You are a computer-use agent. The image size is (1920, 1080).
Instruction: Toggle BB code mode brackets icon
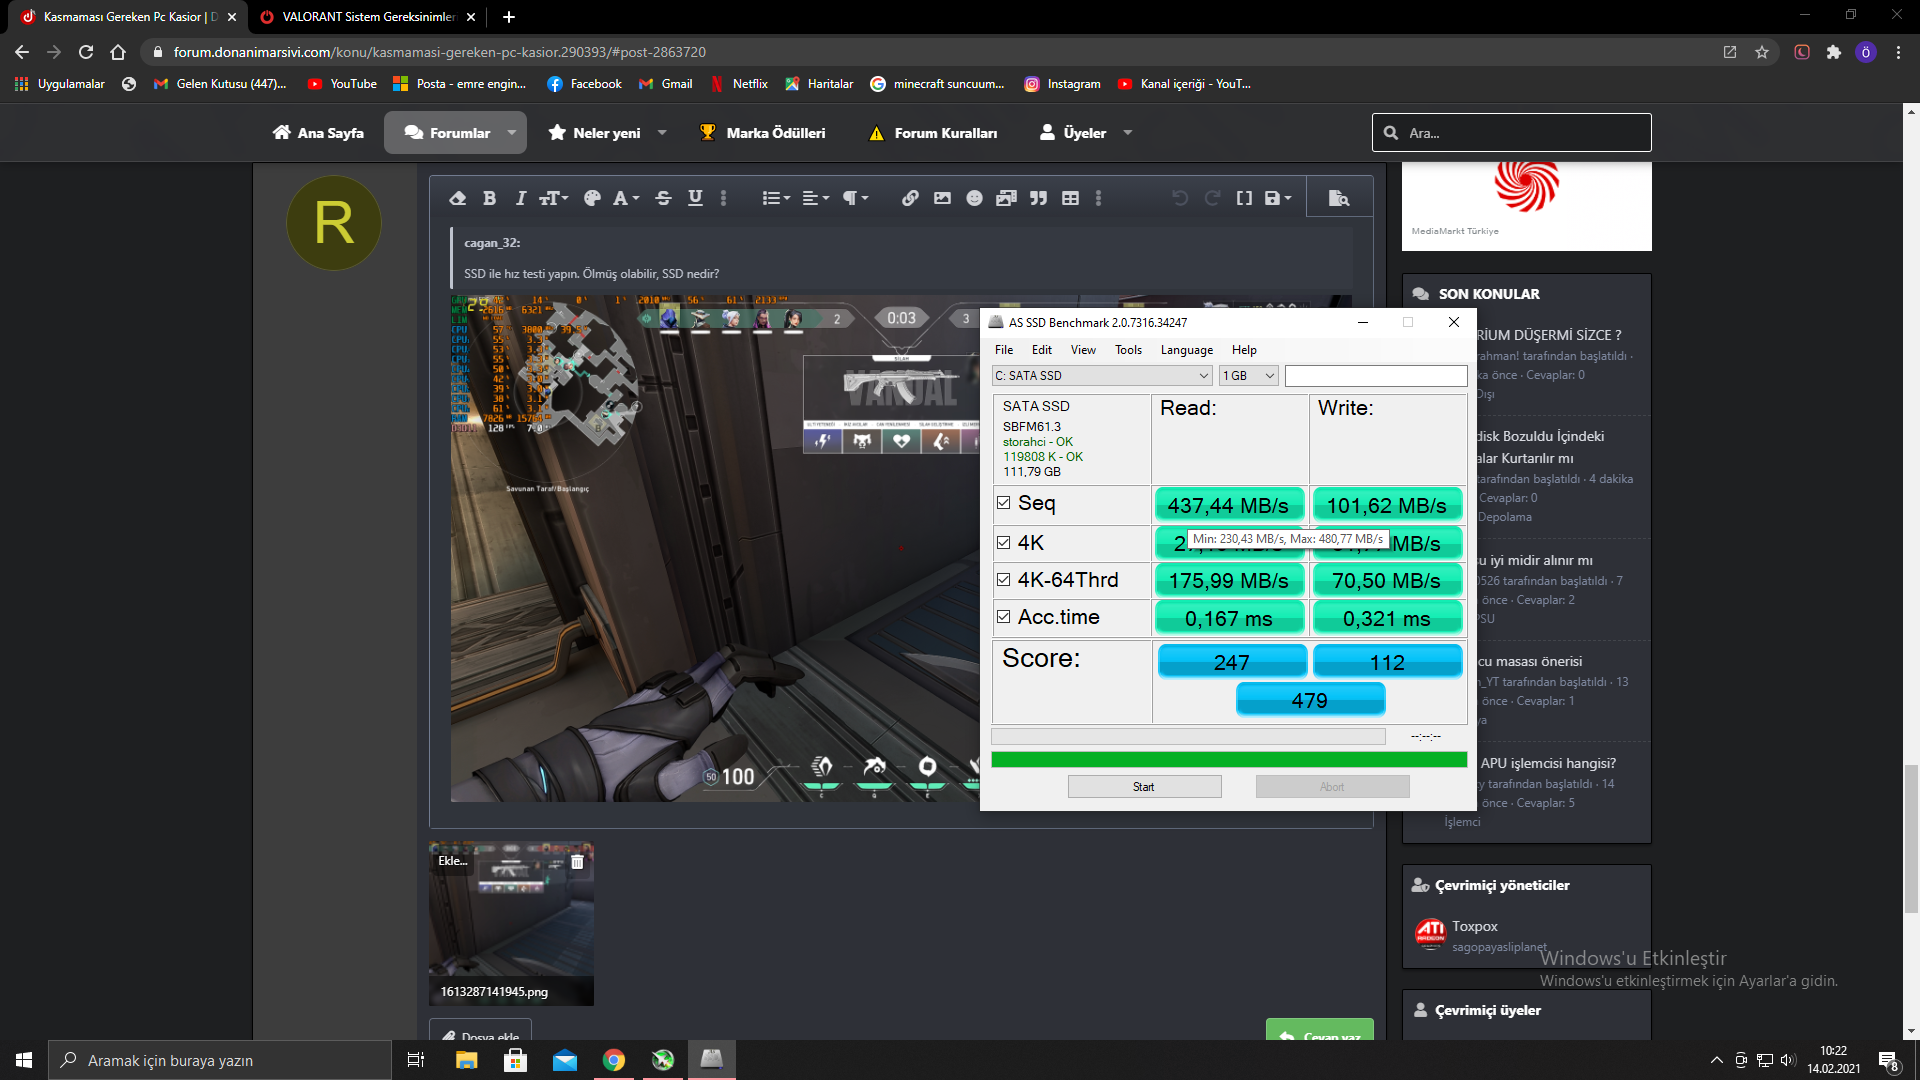click(1244, 198)
